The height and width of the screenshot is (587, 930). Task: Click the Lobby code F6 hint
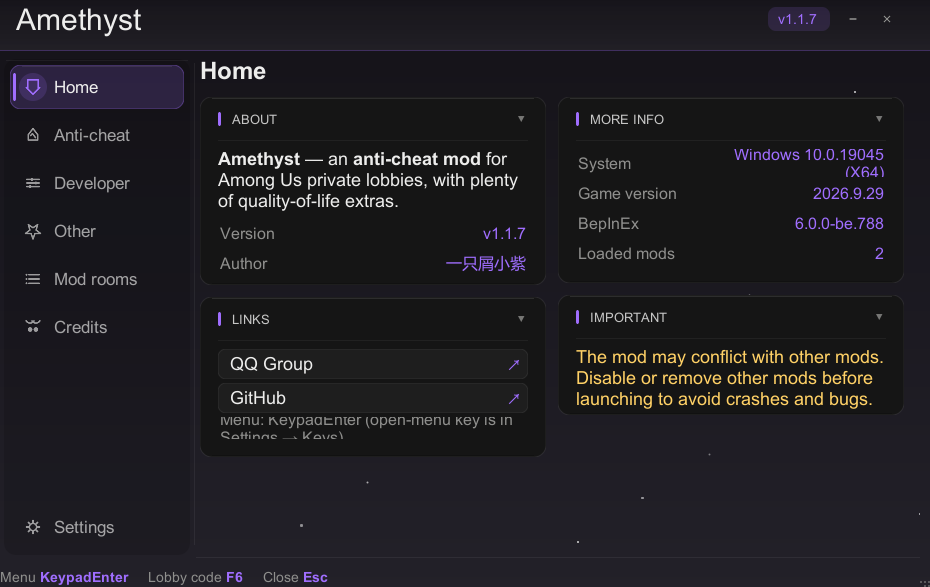[195, 578]
